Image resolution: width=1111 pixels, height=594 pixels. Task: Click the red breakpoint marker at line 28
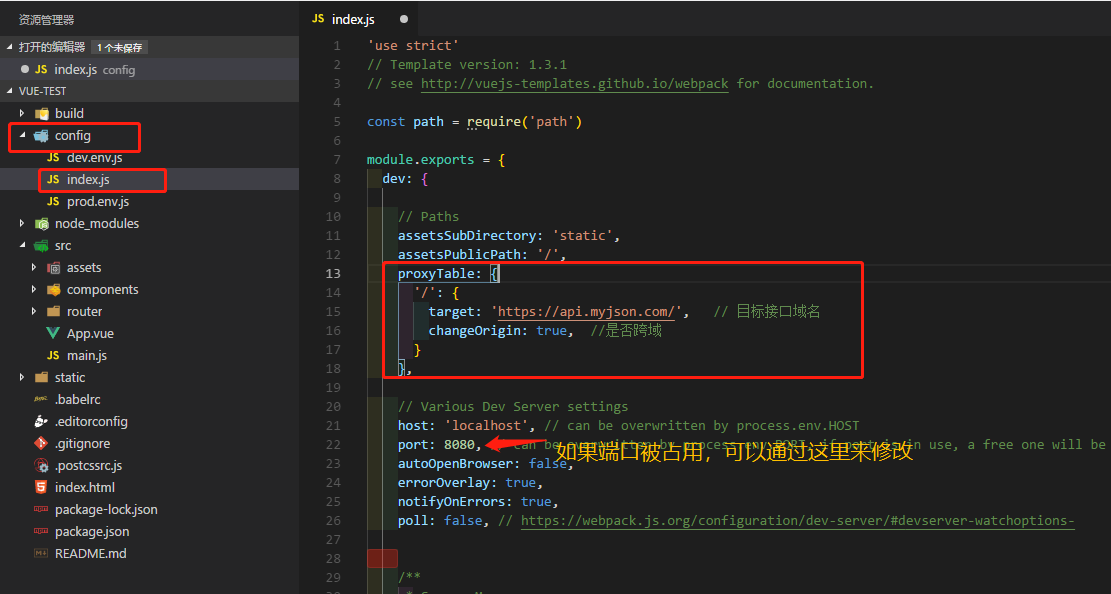coord(382,558)
